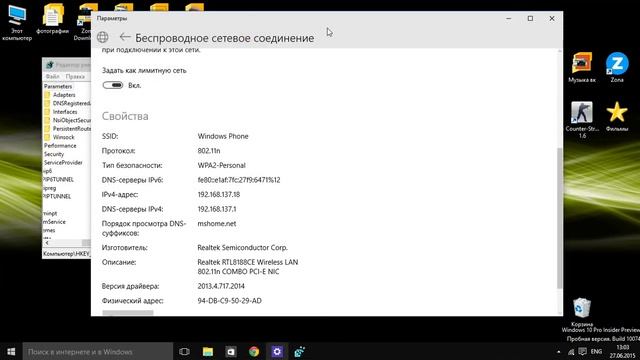Click the protocol value '802.11n'
The image size is (640, 360).
[209, 151]
